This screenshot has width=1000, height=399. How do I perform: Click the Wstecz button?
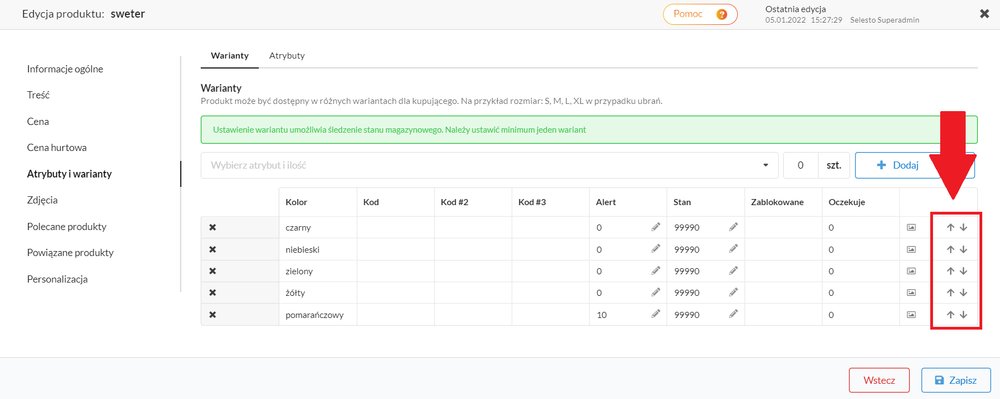click(x=879, y=381)
